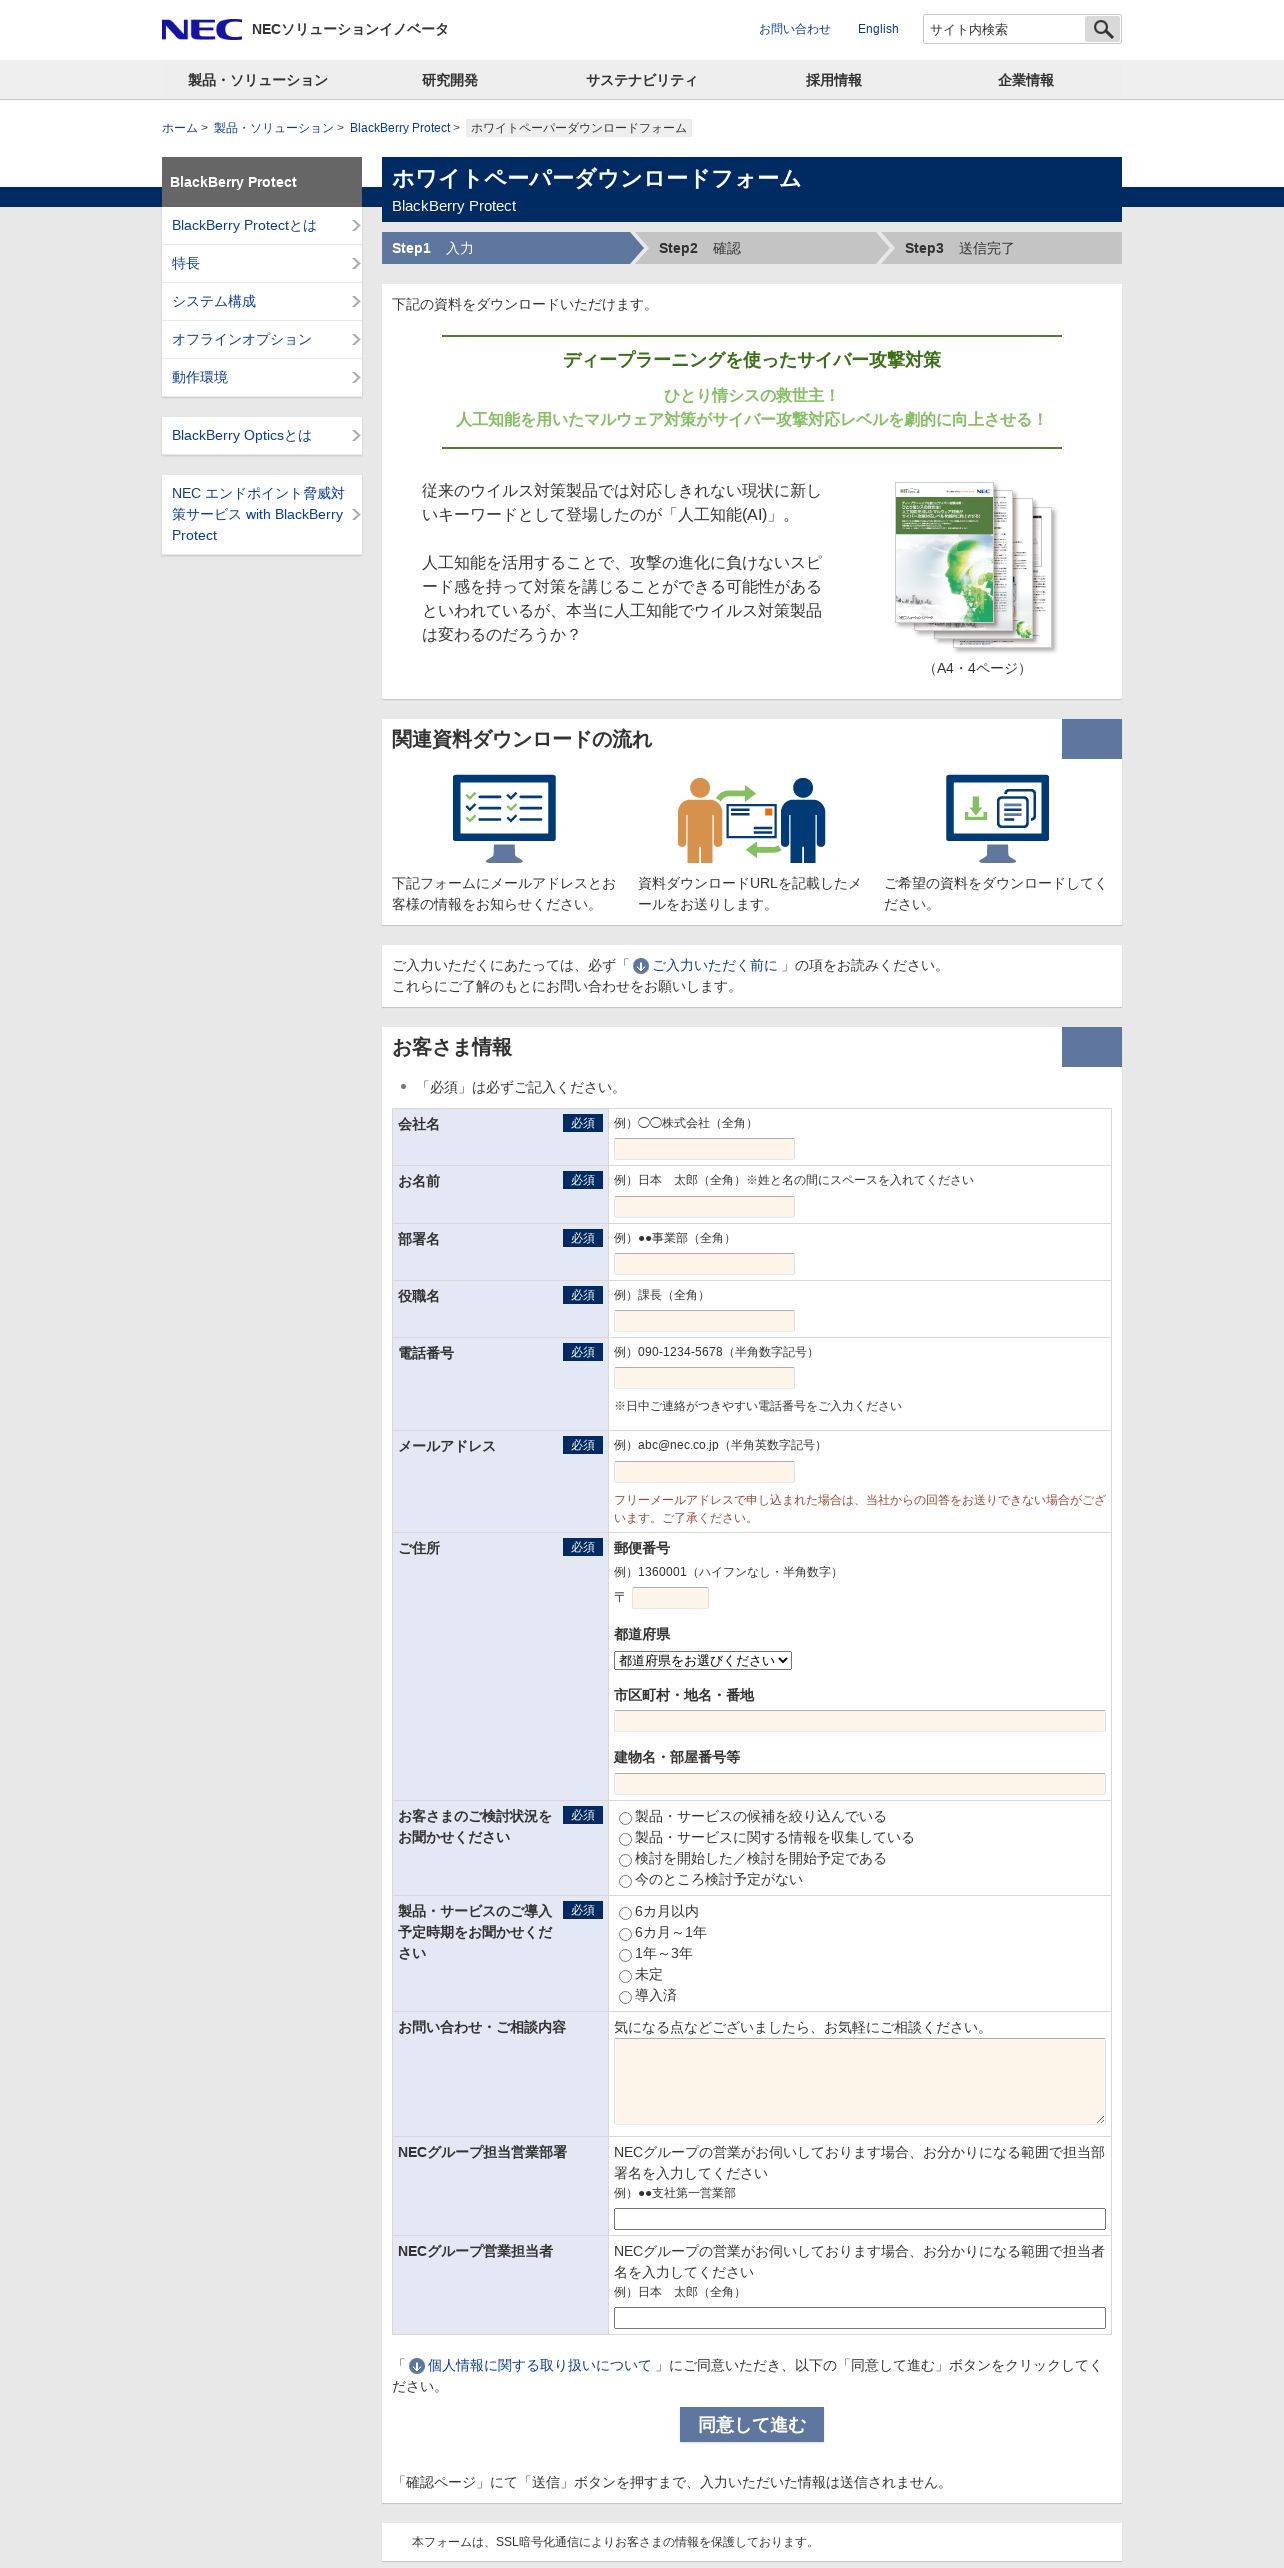Select the 6カ月以内 radio button
The image size is (1284, 2568).
[x=625, y=1913]
